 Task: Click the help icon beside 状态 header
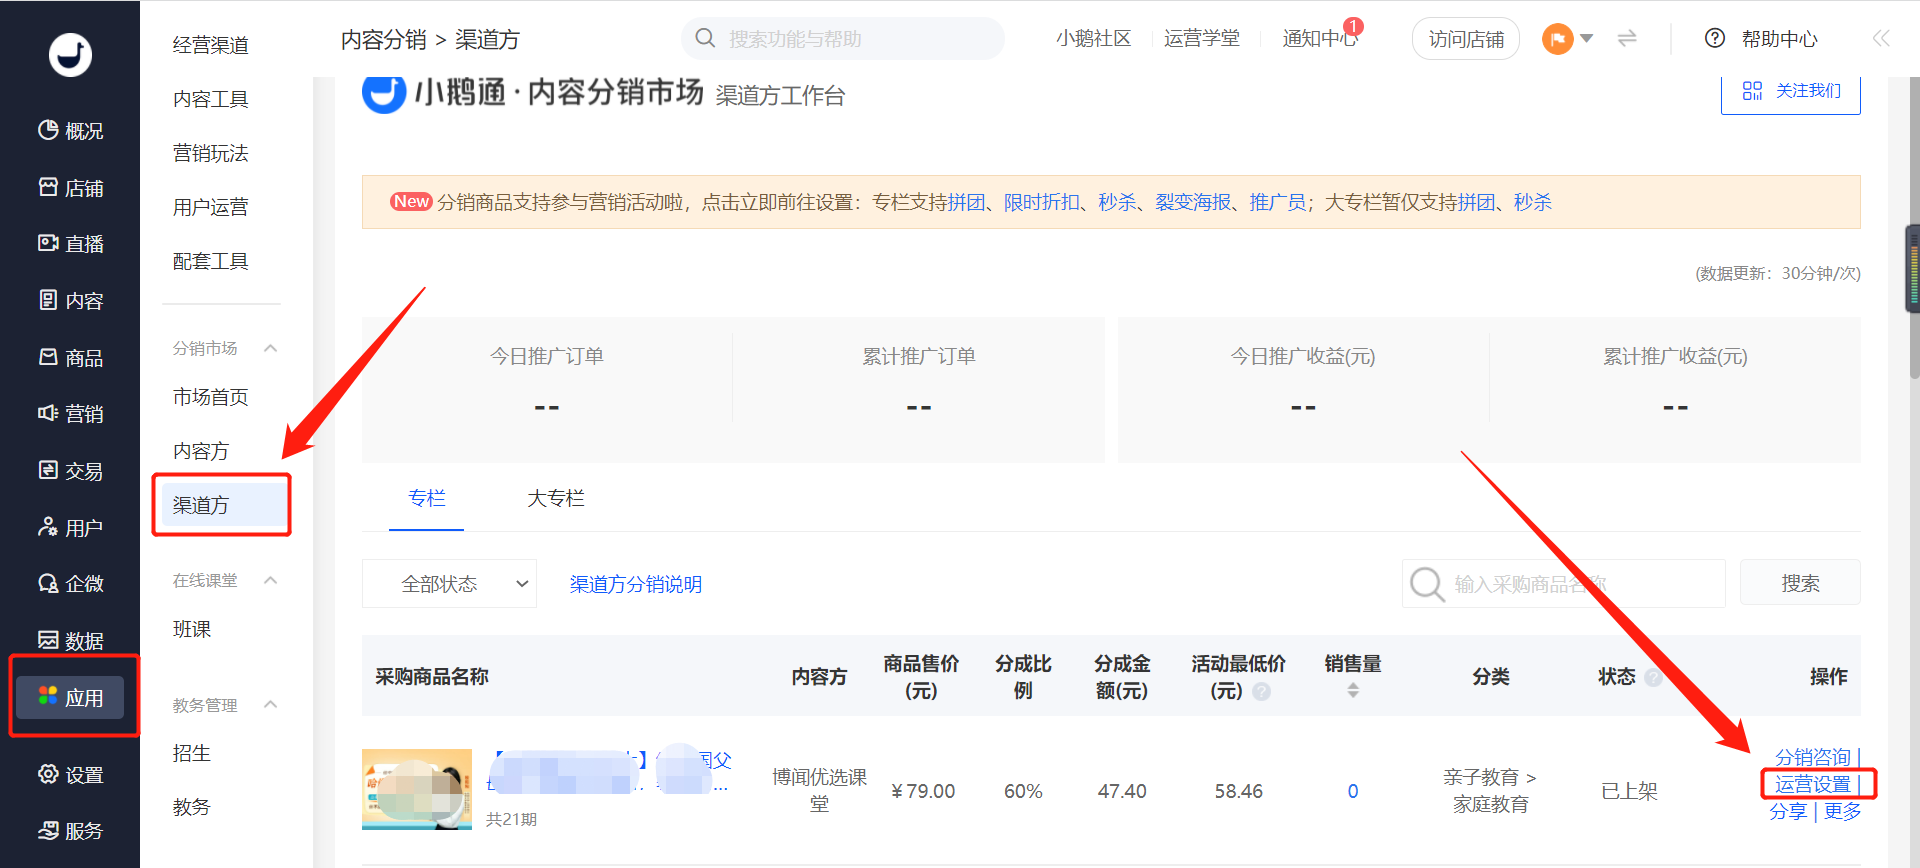pos(1653,678)
